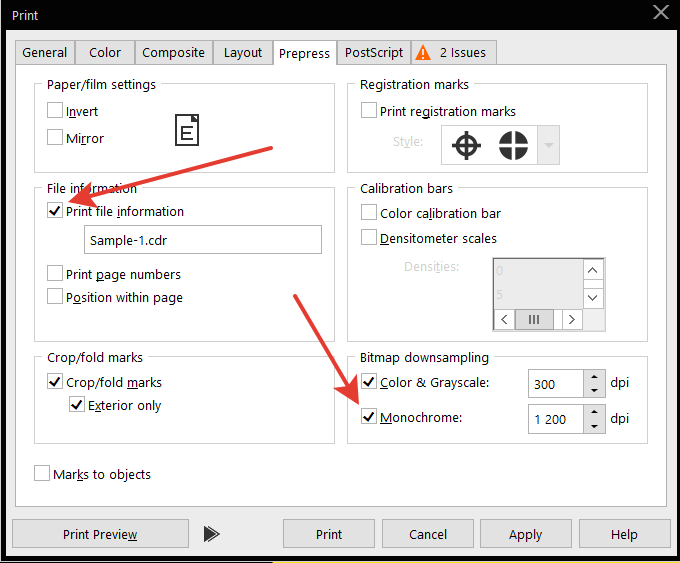Click the Densities horizontal scrollbar thumb

(534, 320)
